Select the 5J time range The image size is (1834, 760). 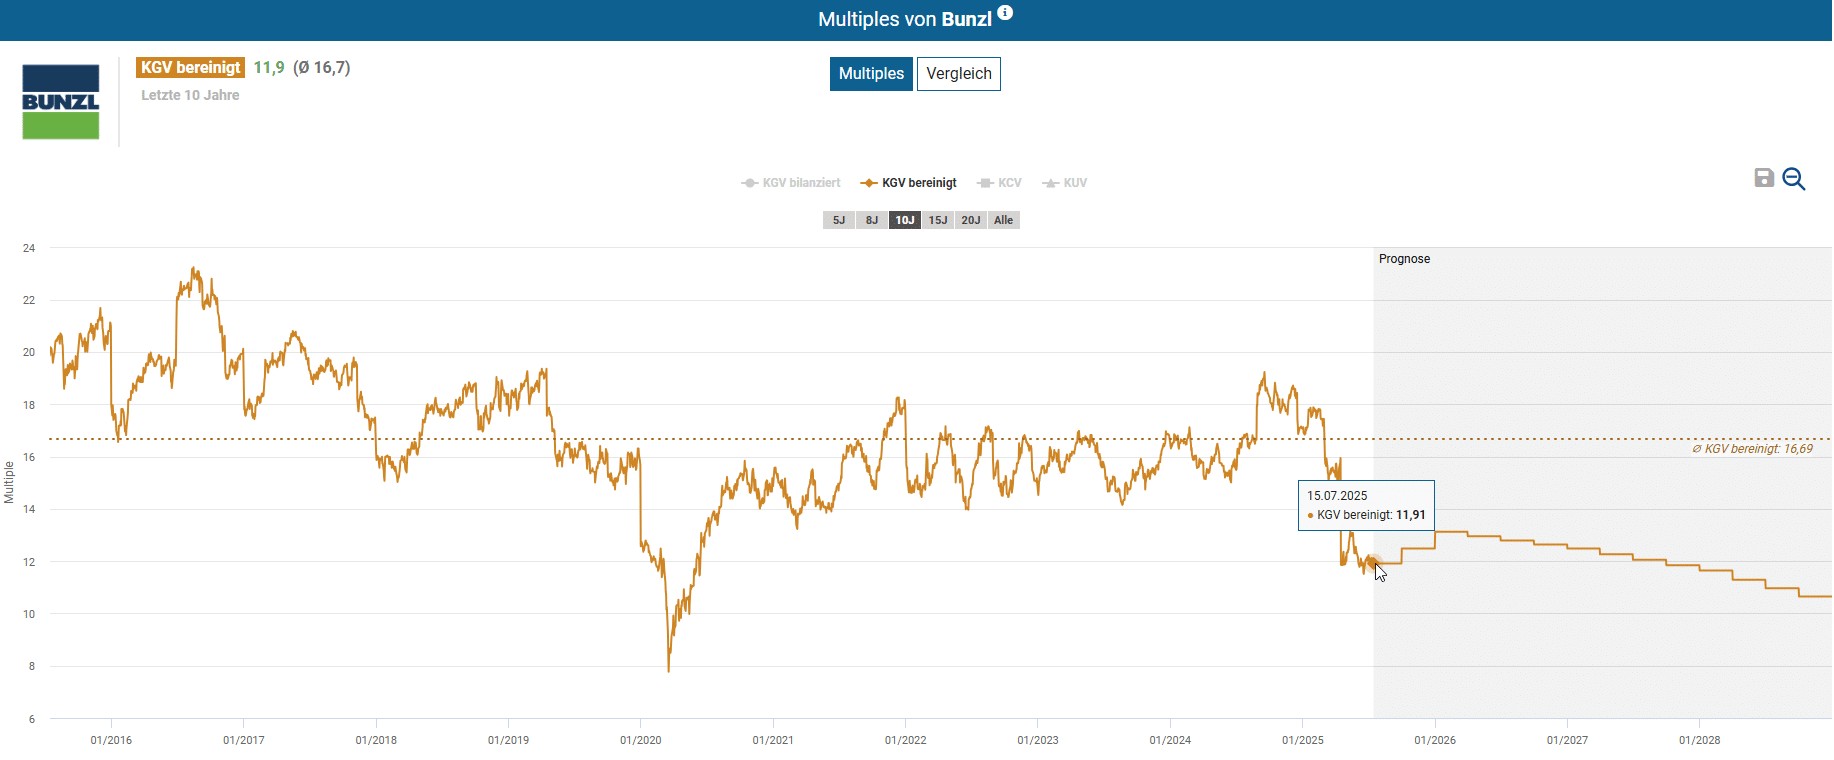coord(839,220)
